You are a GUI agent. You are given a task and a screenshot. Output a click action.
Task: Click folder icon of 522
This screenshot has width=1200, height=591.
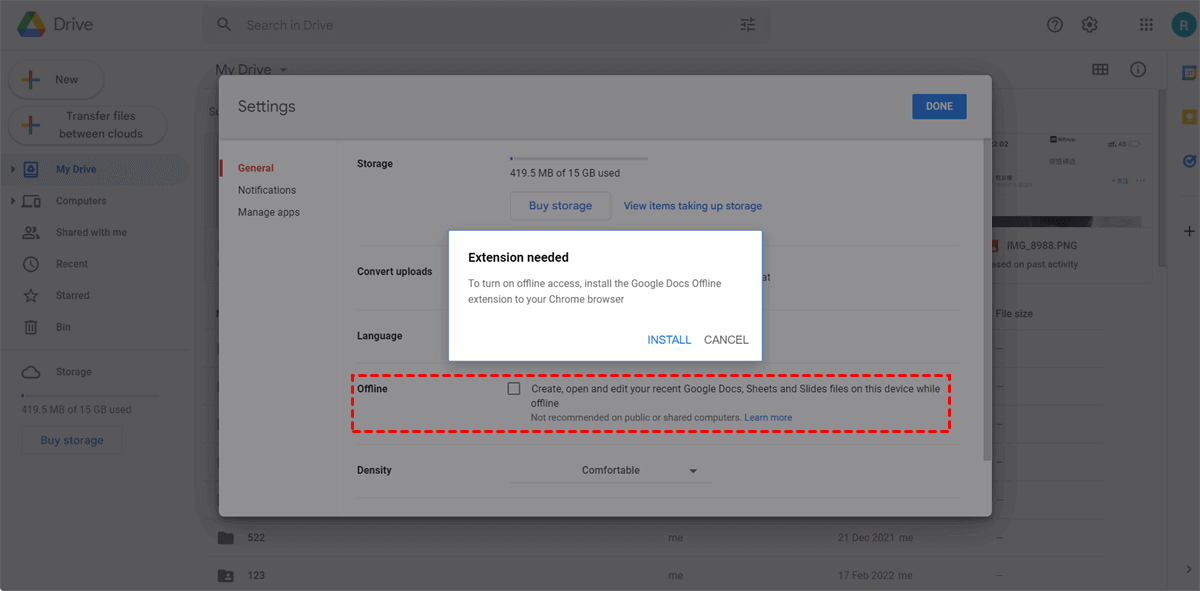226,538
